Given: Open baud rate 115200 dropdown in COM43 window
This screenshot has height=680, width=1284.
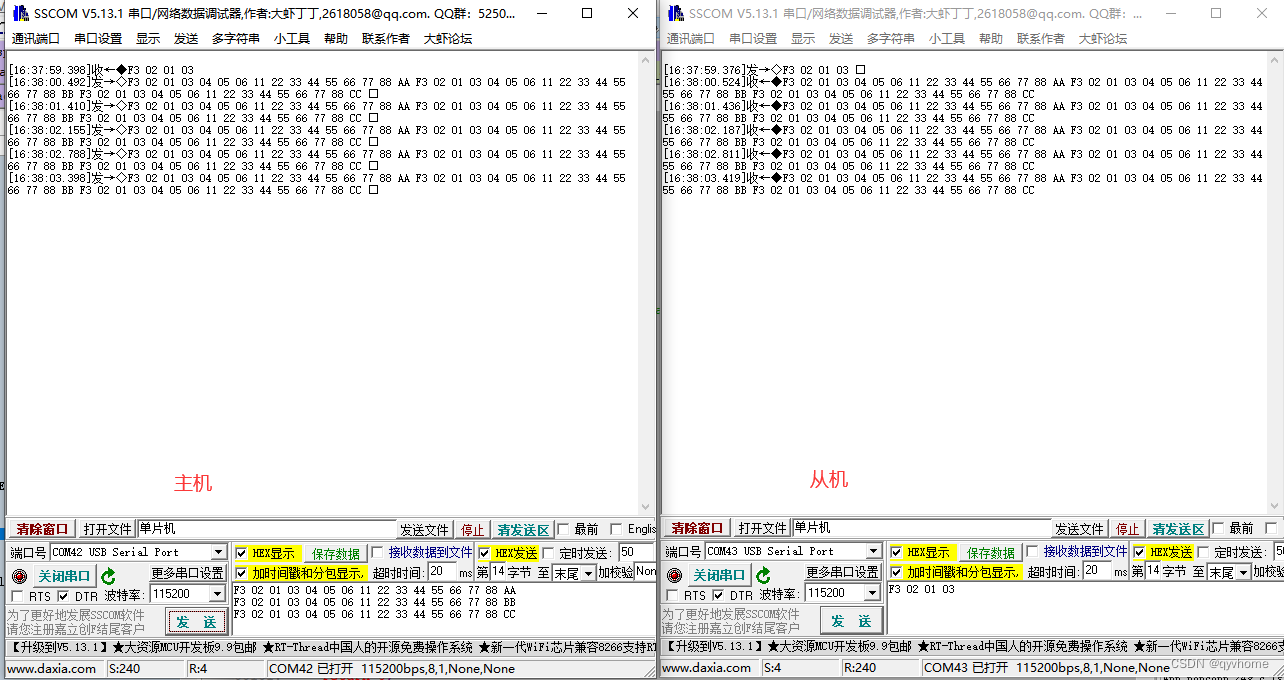Looking at the screenshot, I should 872,593.
